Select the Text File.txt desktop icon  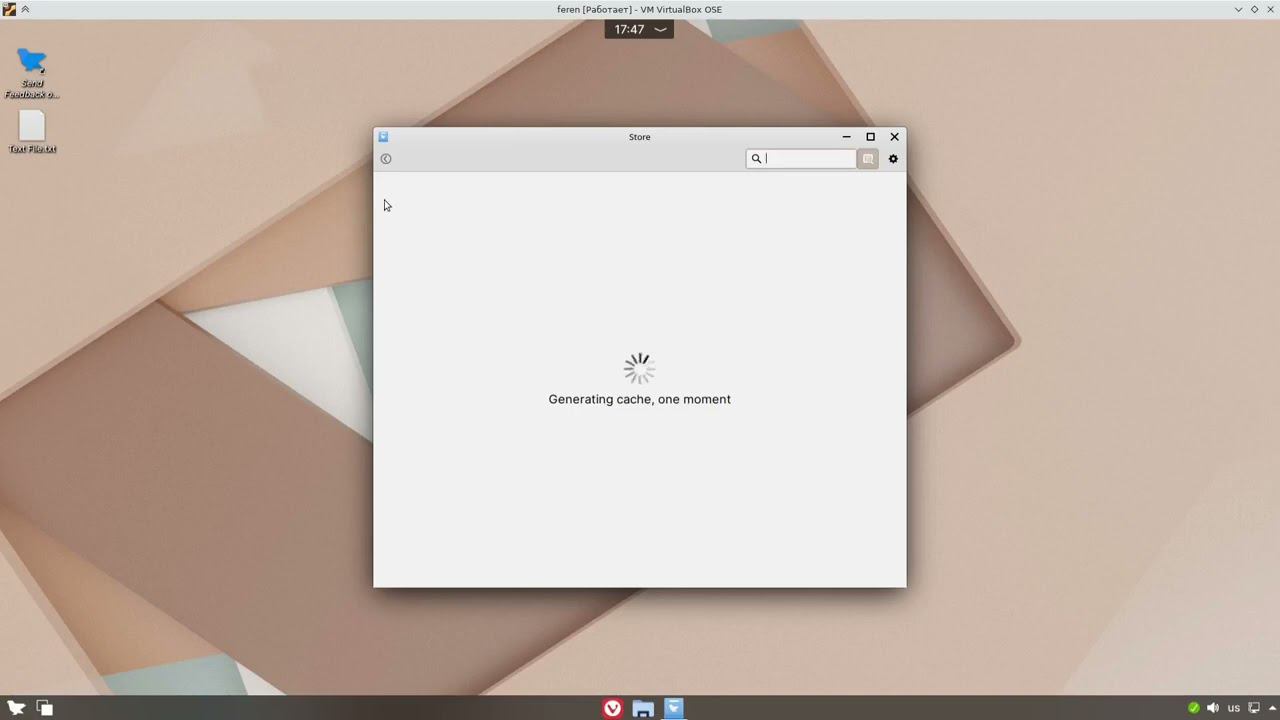point(32,131)
